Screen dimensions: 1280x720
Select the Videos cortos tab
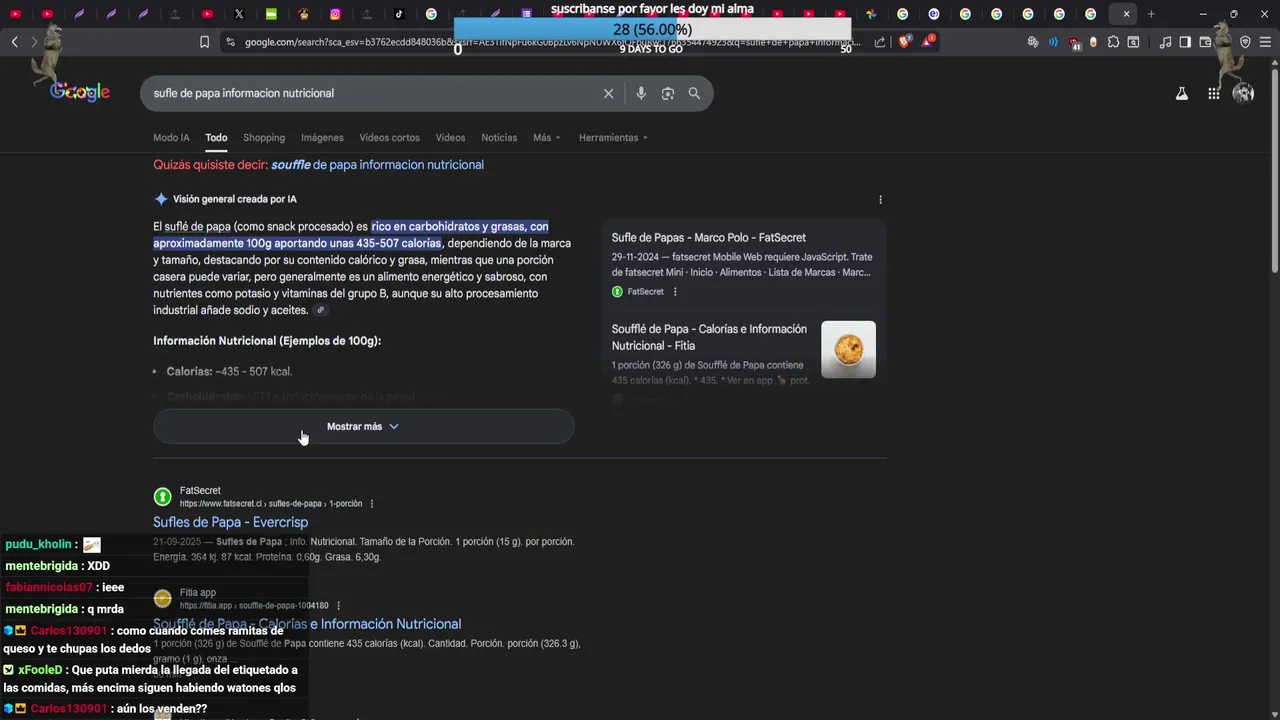[x=390, y=138]
